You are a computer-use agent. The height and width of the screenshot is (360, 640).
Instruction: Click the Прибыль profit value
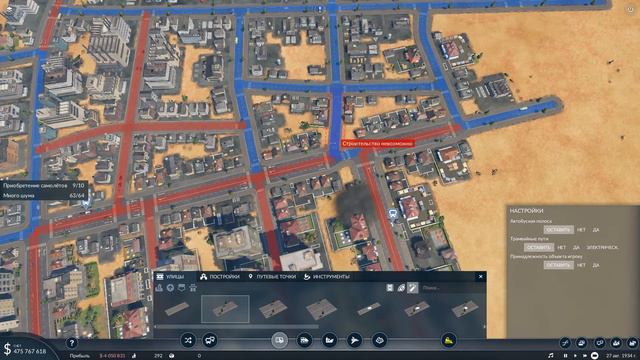pyautogui.click(x=112, y=356)
